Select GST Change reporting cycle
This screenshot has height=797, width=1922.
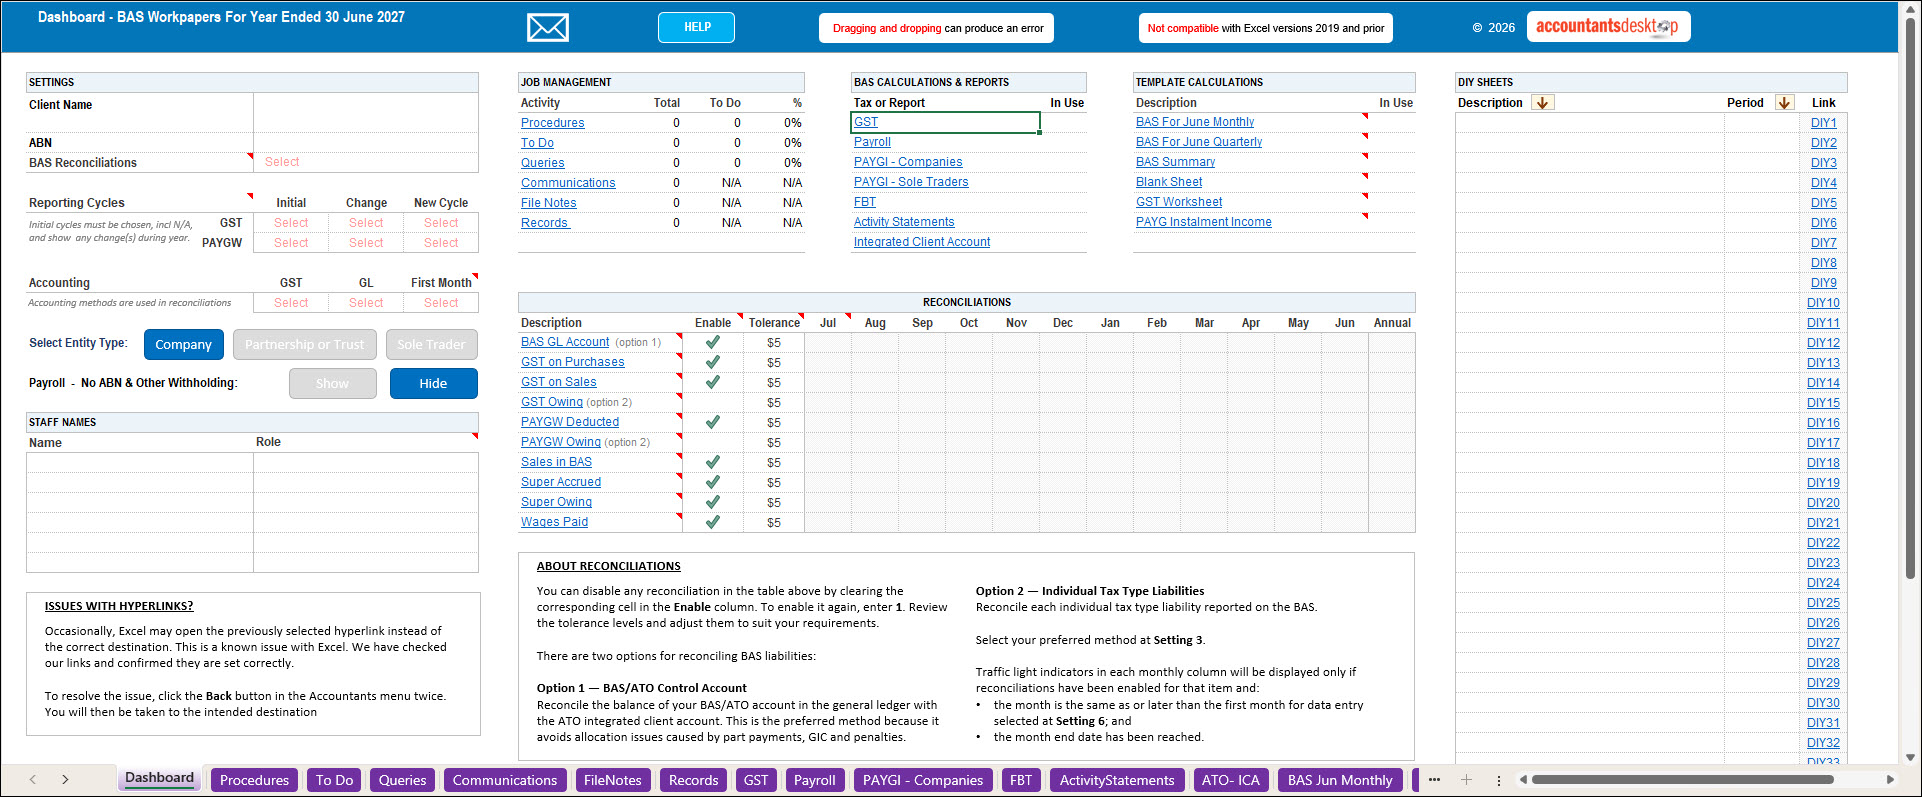366,223
